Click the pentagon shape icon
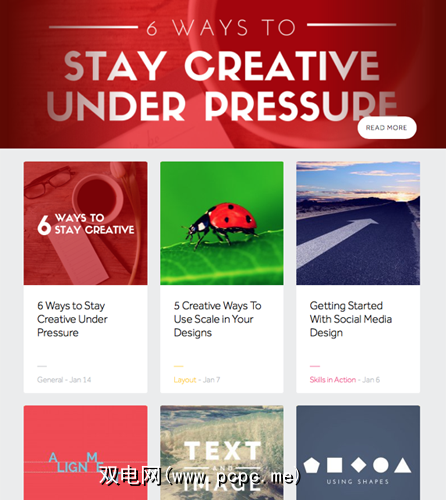This screenshot has width=446, height=500. [312, 465]
